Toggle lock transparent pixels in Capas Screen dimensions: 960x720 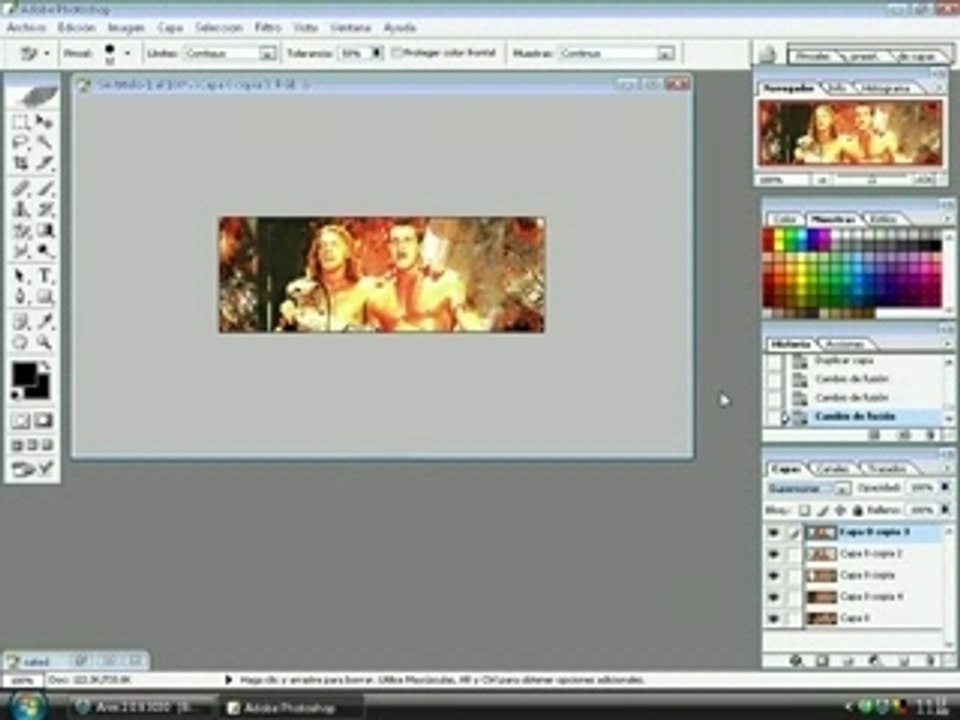click(804, 510)
